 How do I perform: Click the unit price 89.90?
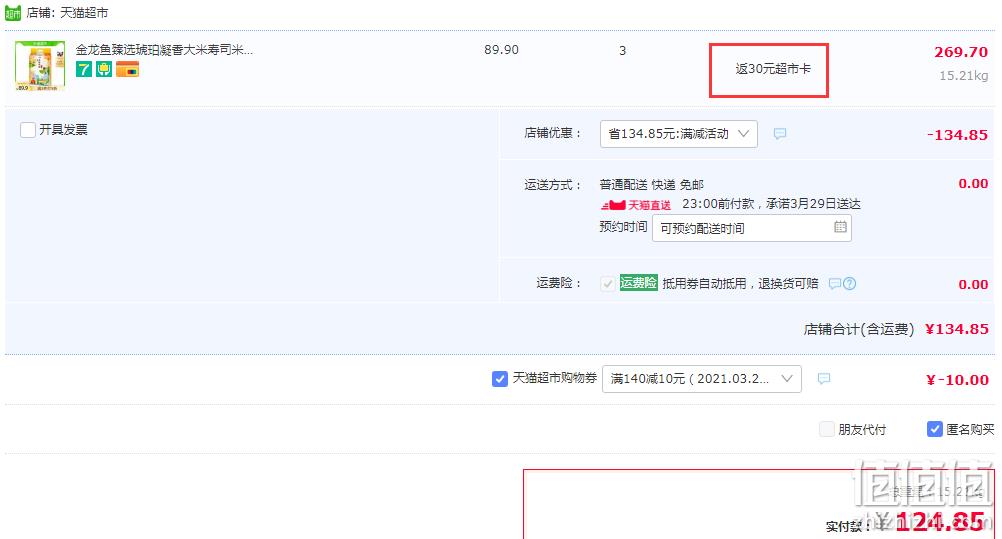point(502,50)
